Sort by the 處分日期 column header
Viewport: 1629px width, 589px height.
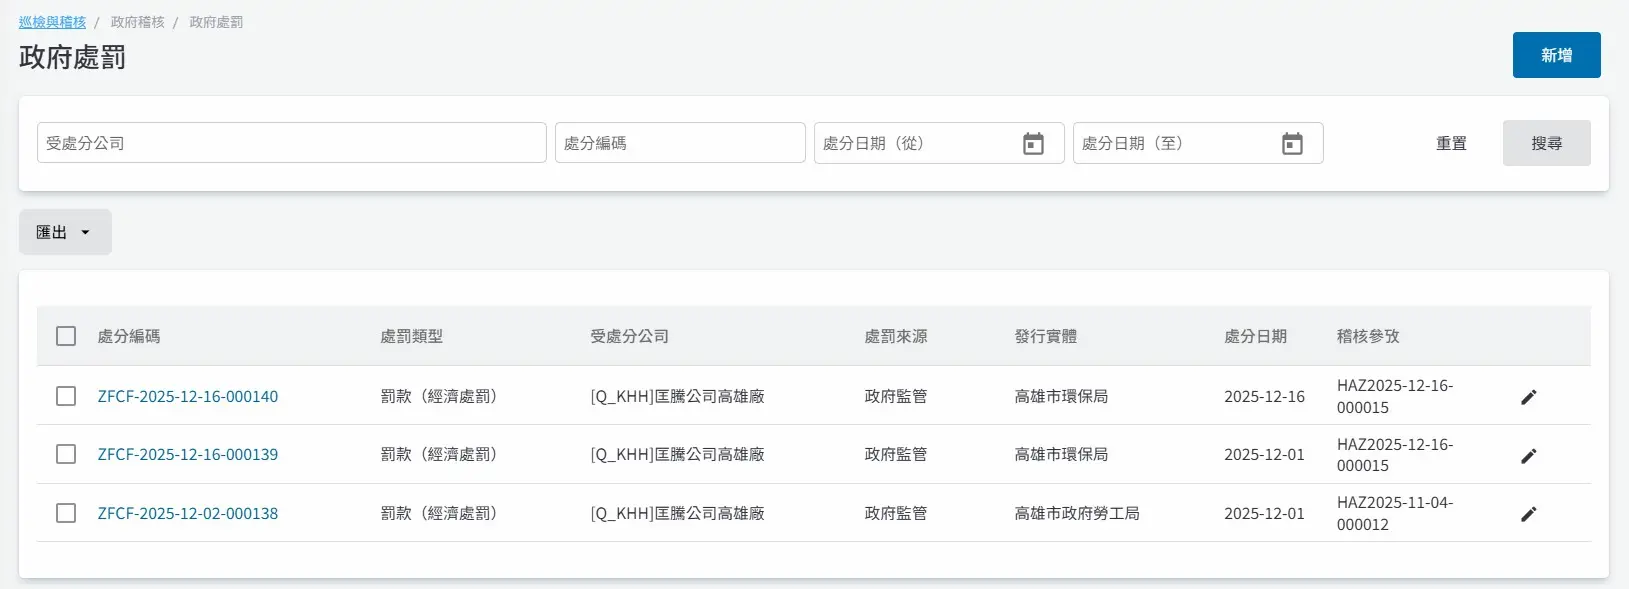click(1255, 336)
